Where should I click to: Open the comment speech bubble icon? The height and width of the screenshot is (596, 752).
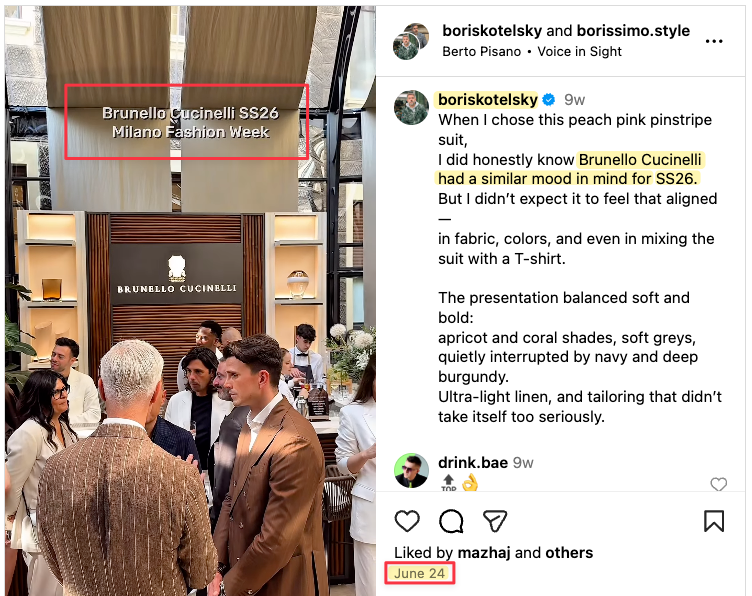click(x=451, y=521)
